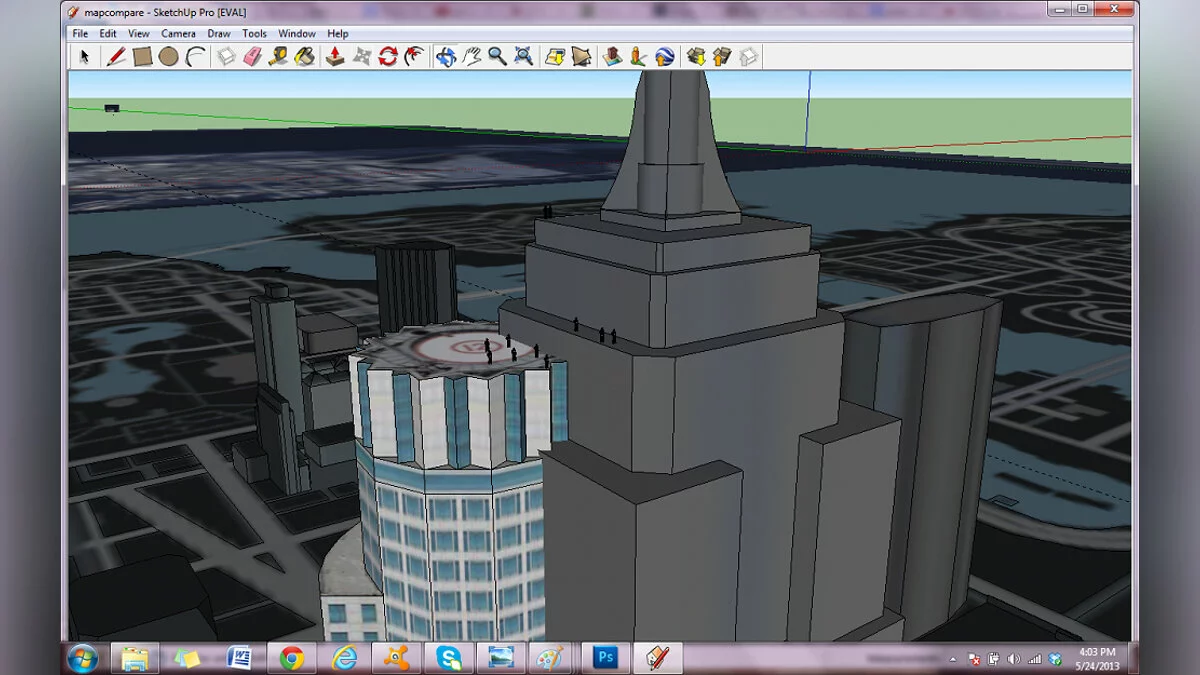Click the Zoom Extents tool

pos(523,57)
